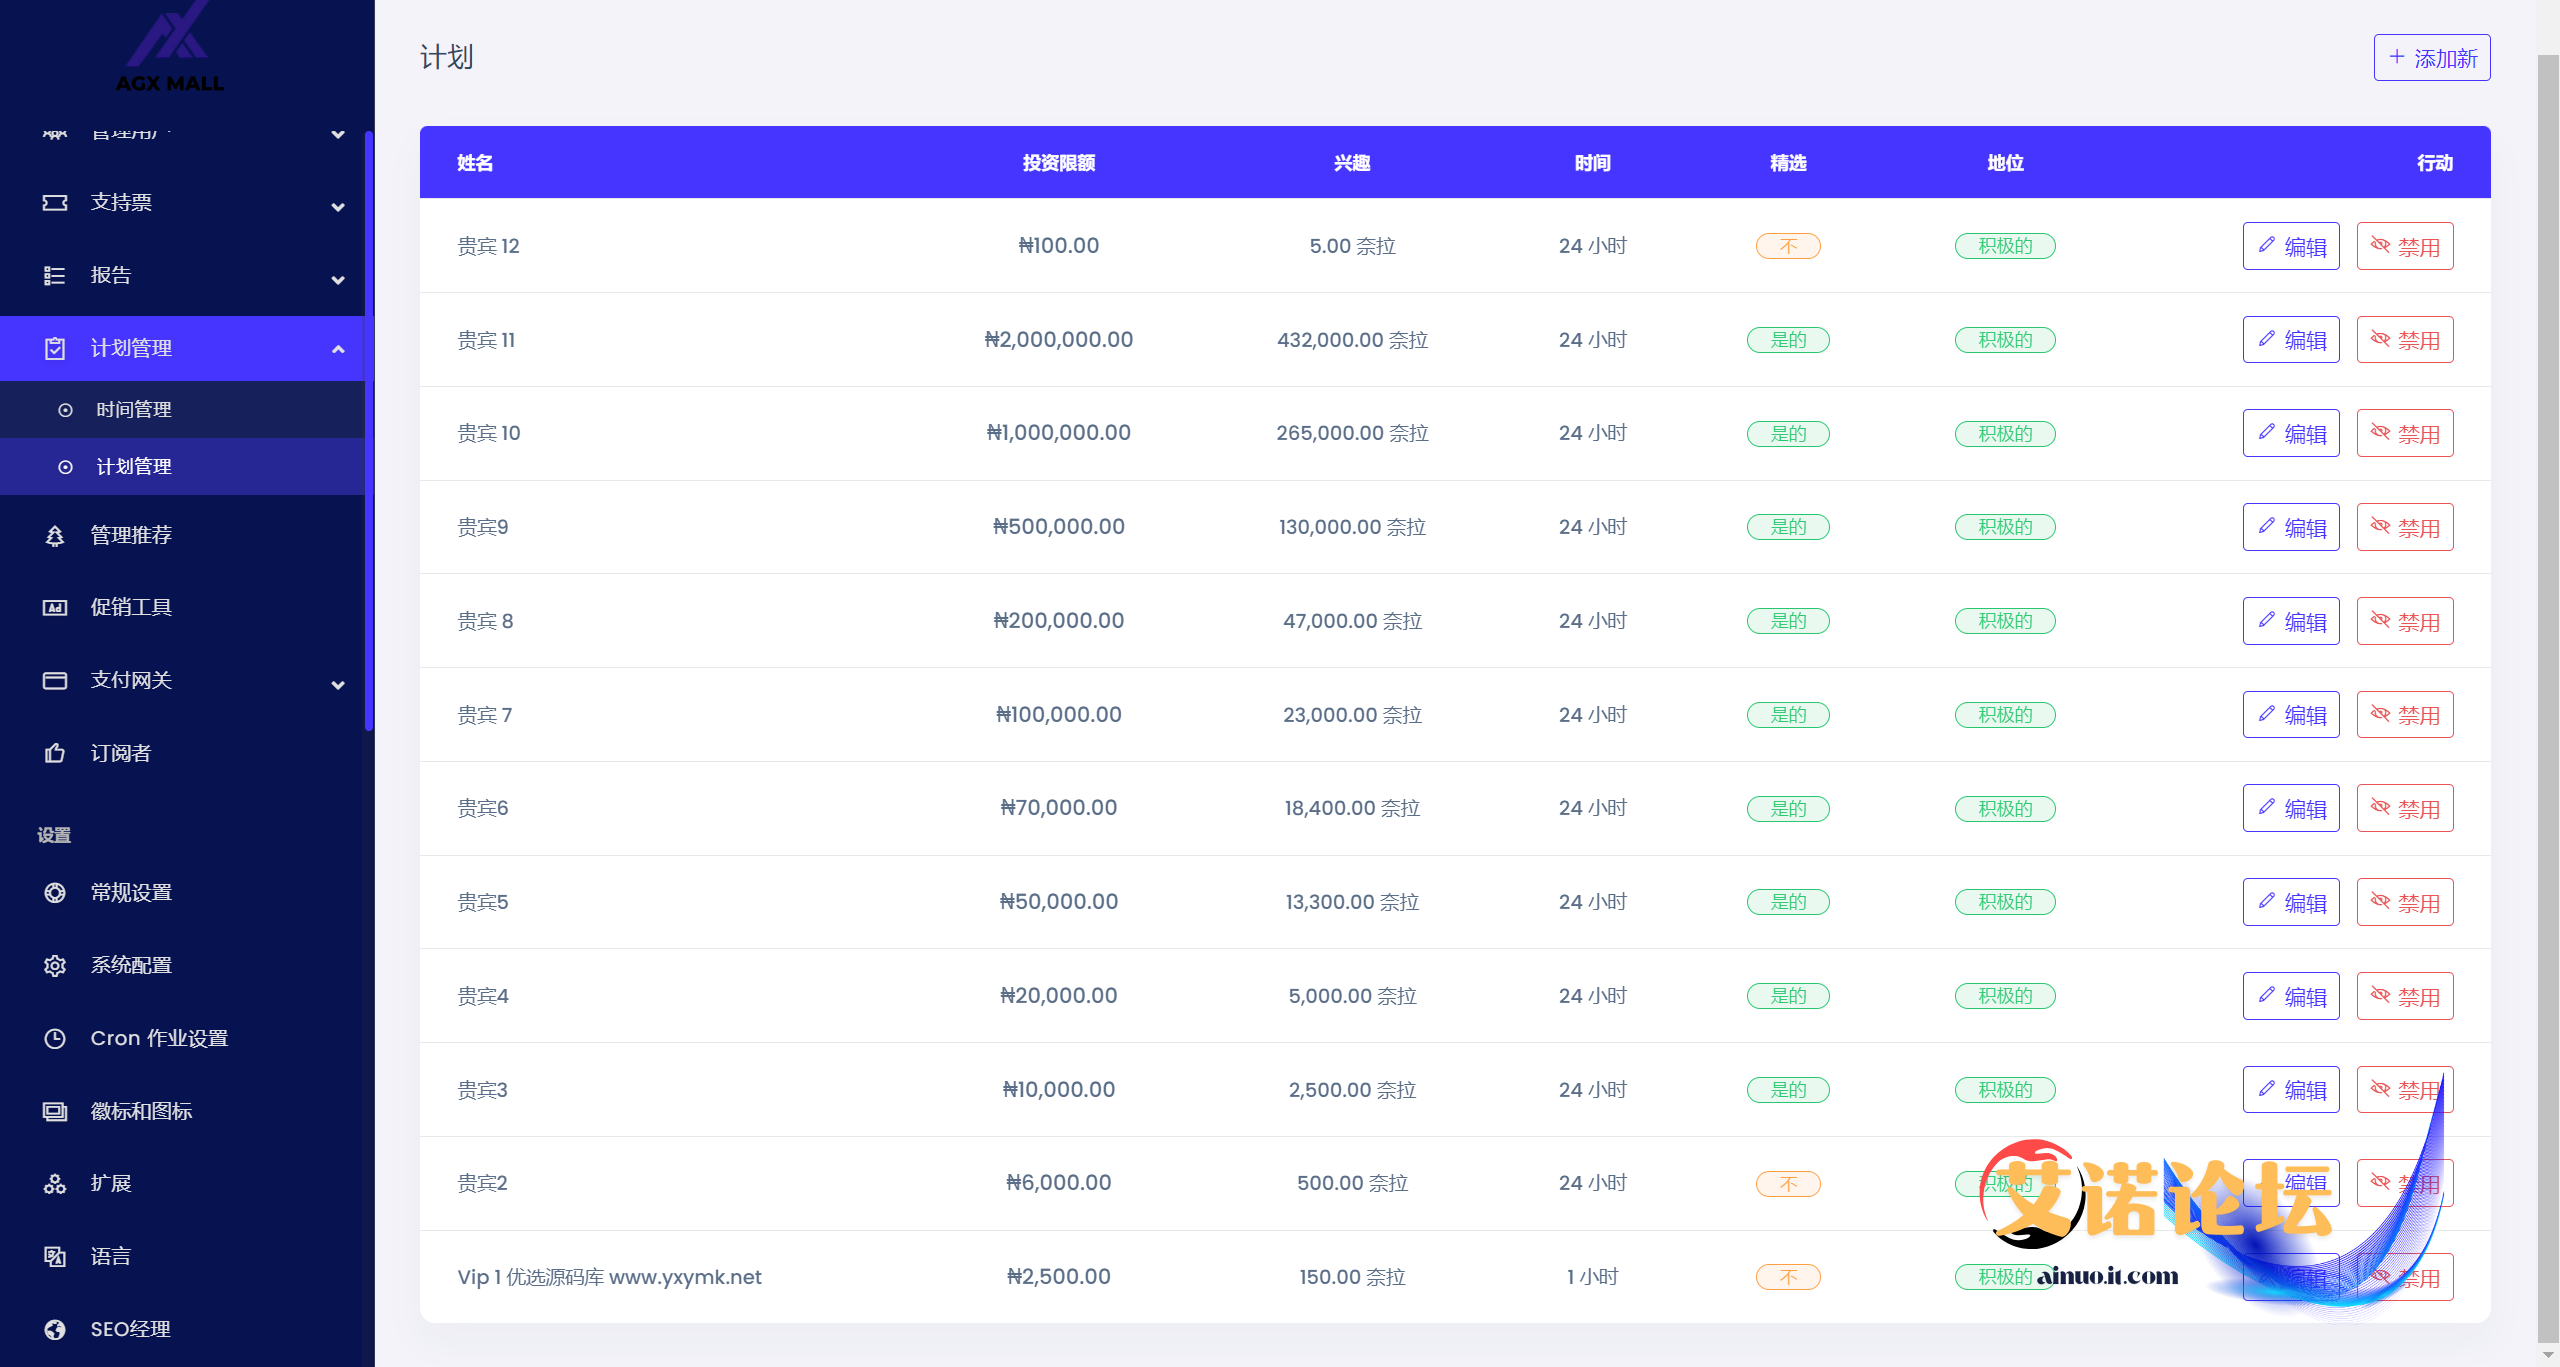Open the 时间管理 submenu item

tap(134, 410)
